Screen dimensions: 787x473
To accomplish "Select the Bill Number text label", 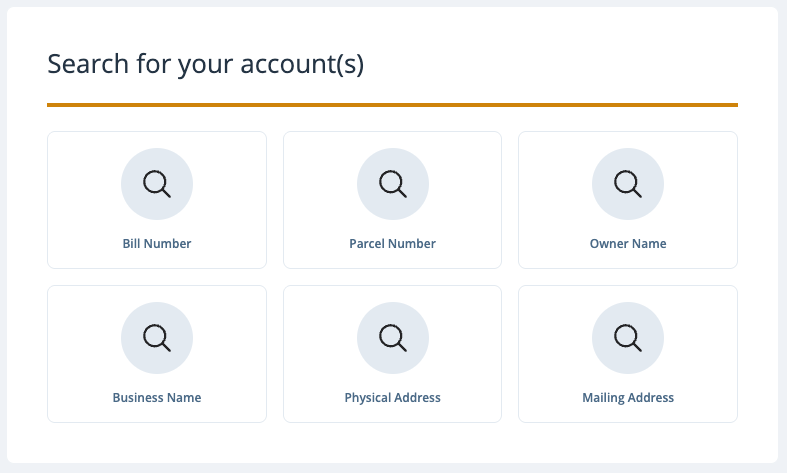I will coord(157,244).
